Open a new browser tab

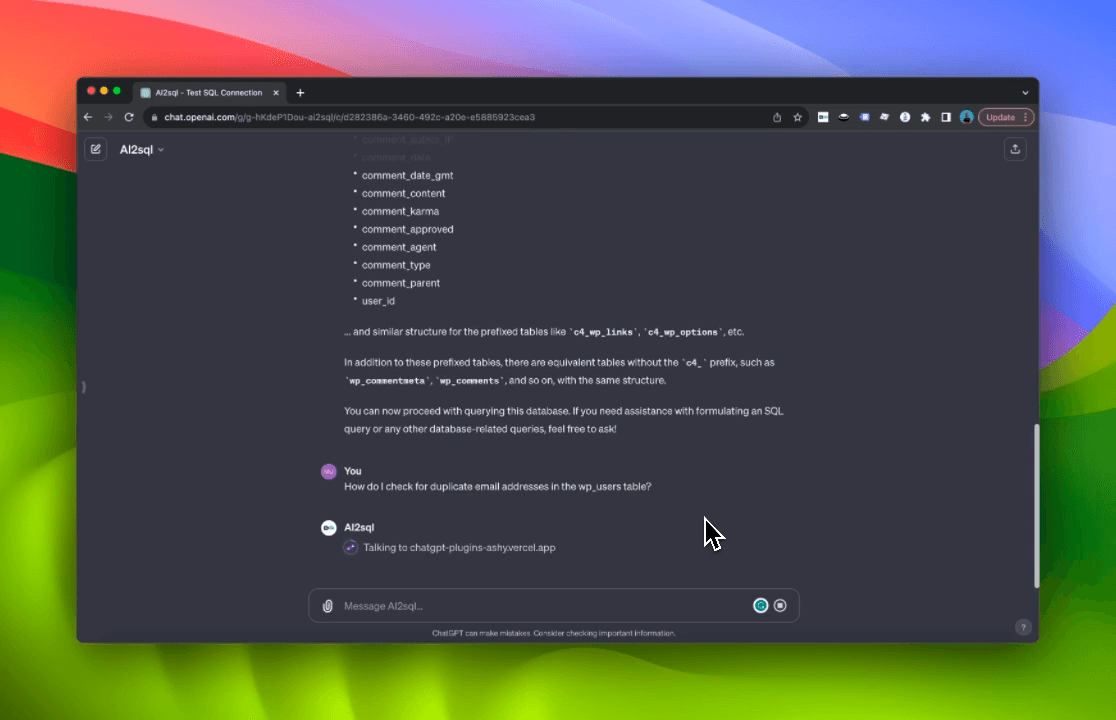tap(300, 92)
